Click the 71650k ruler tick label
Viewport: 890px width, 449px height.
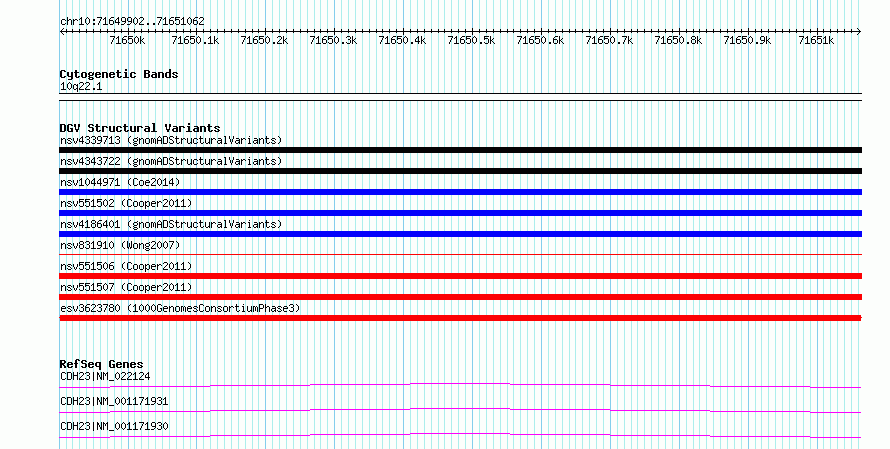(127, 40)
